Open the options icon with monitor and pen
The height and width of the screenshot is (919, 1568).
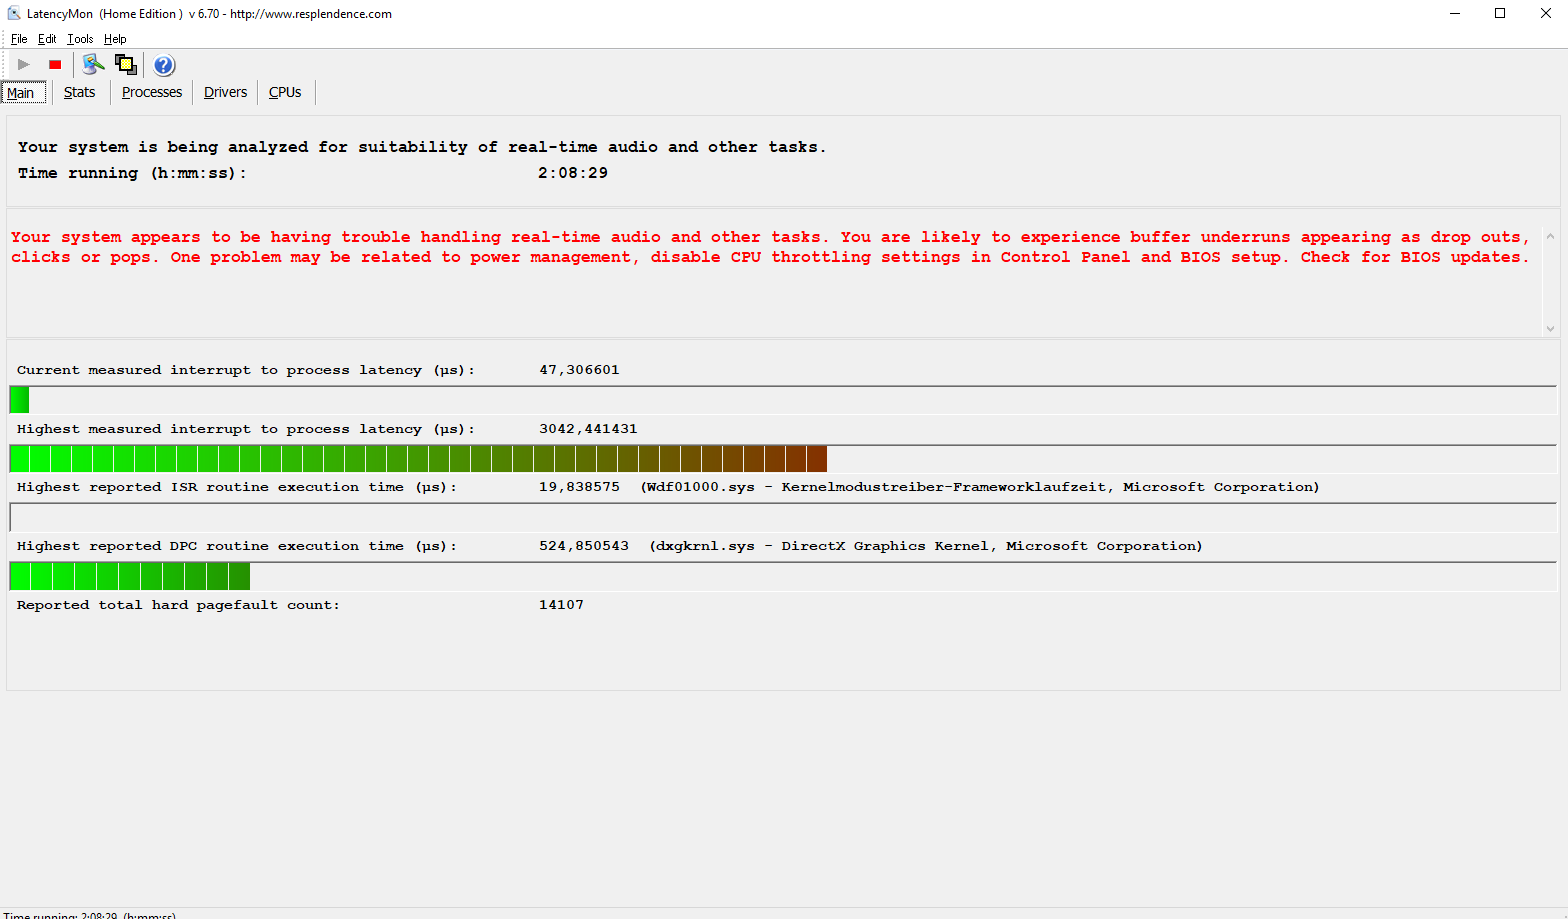(93, 65)
